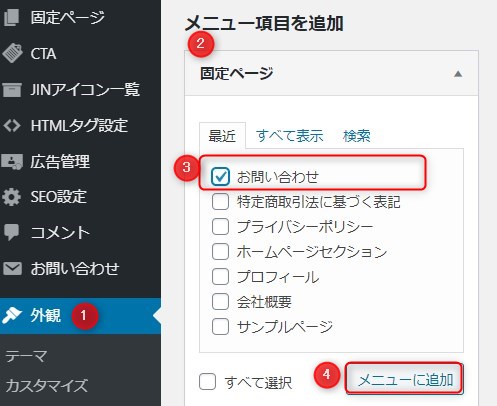The image size is (497, 406).
Task: Click the 固定ページ pages icon in sidebar
Action: tap(12, 17)
